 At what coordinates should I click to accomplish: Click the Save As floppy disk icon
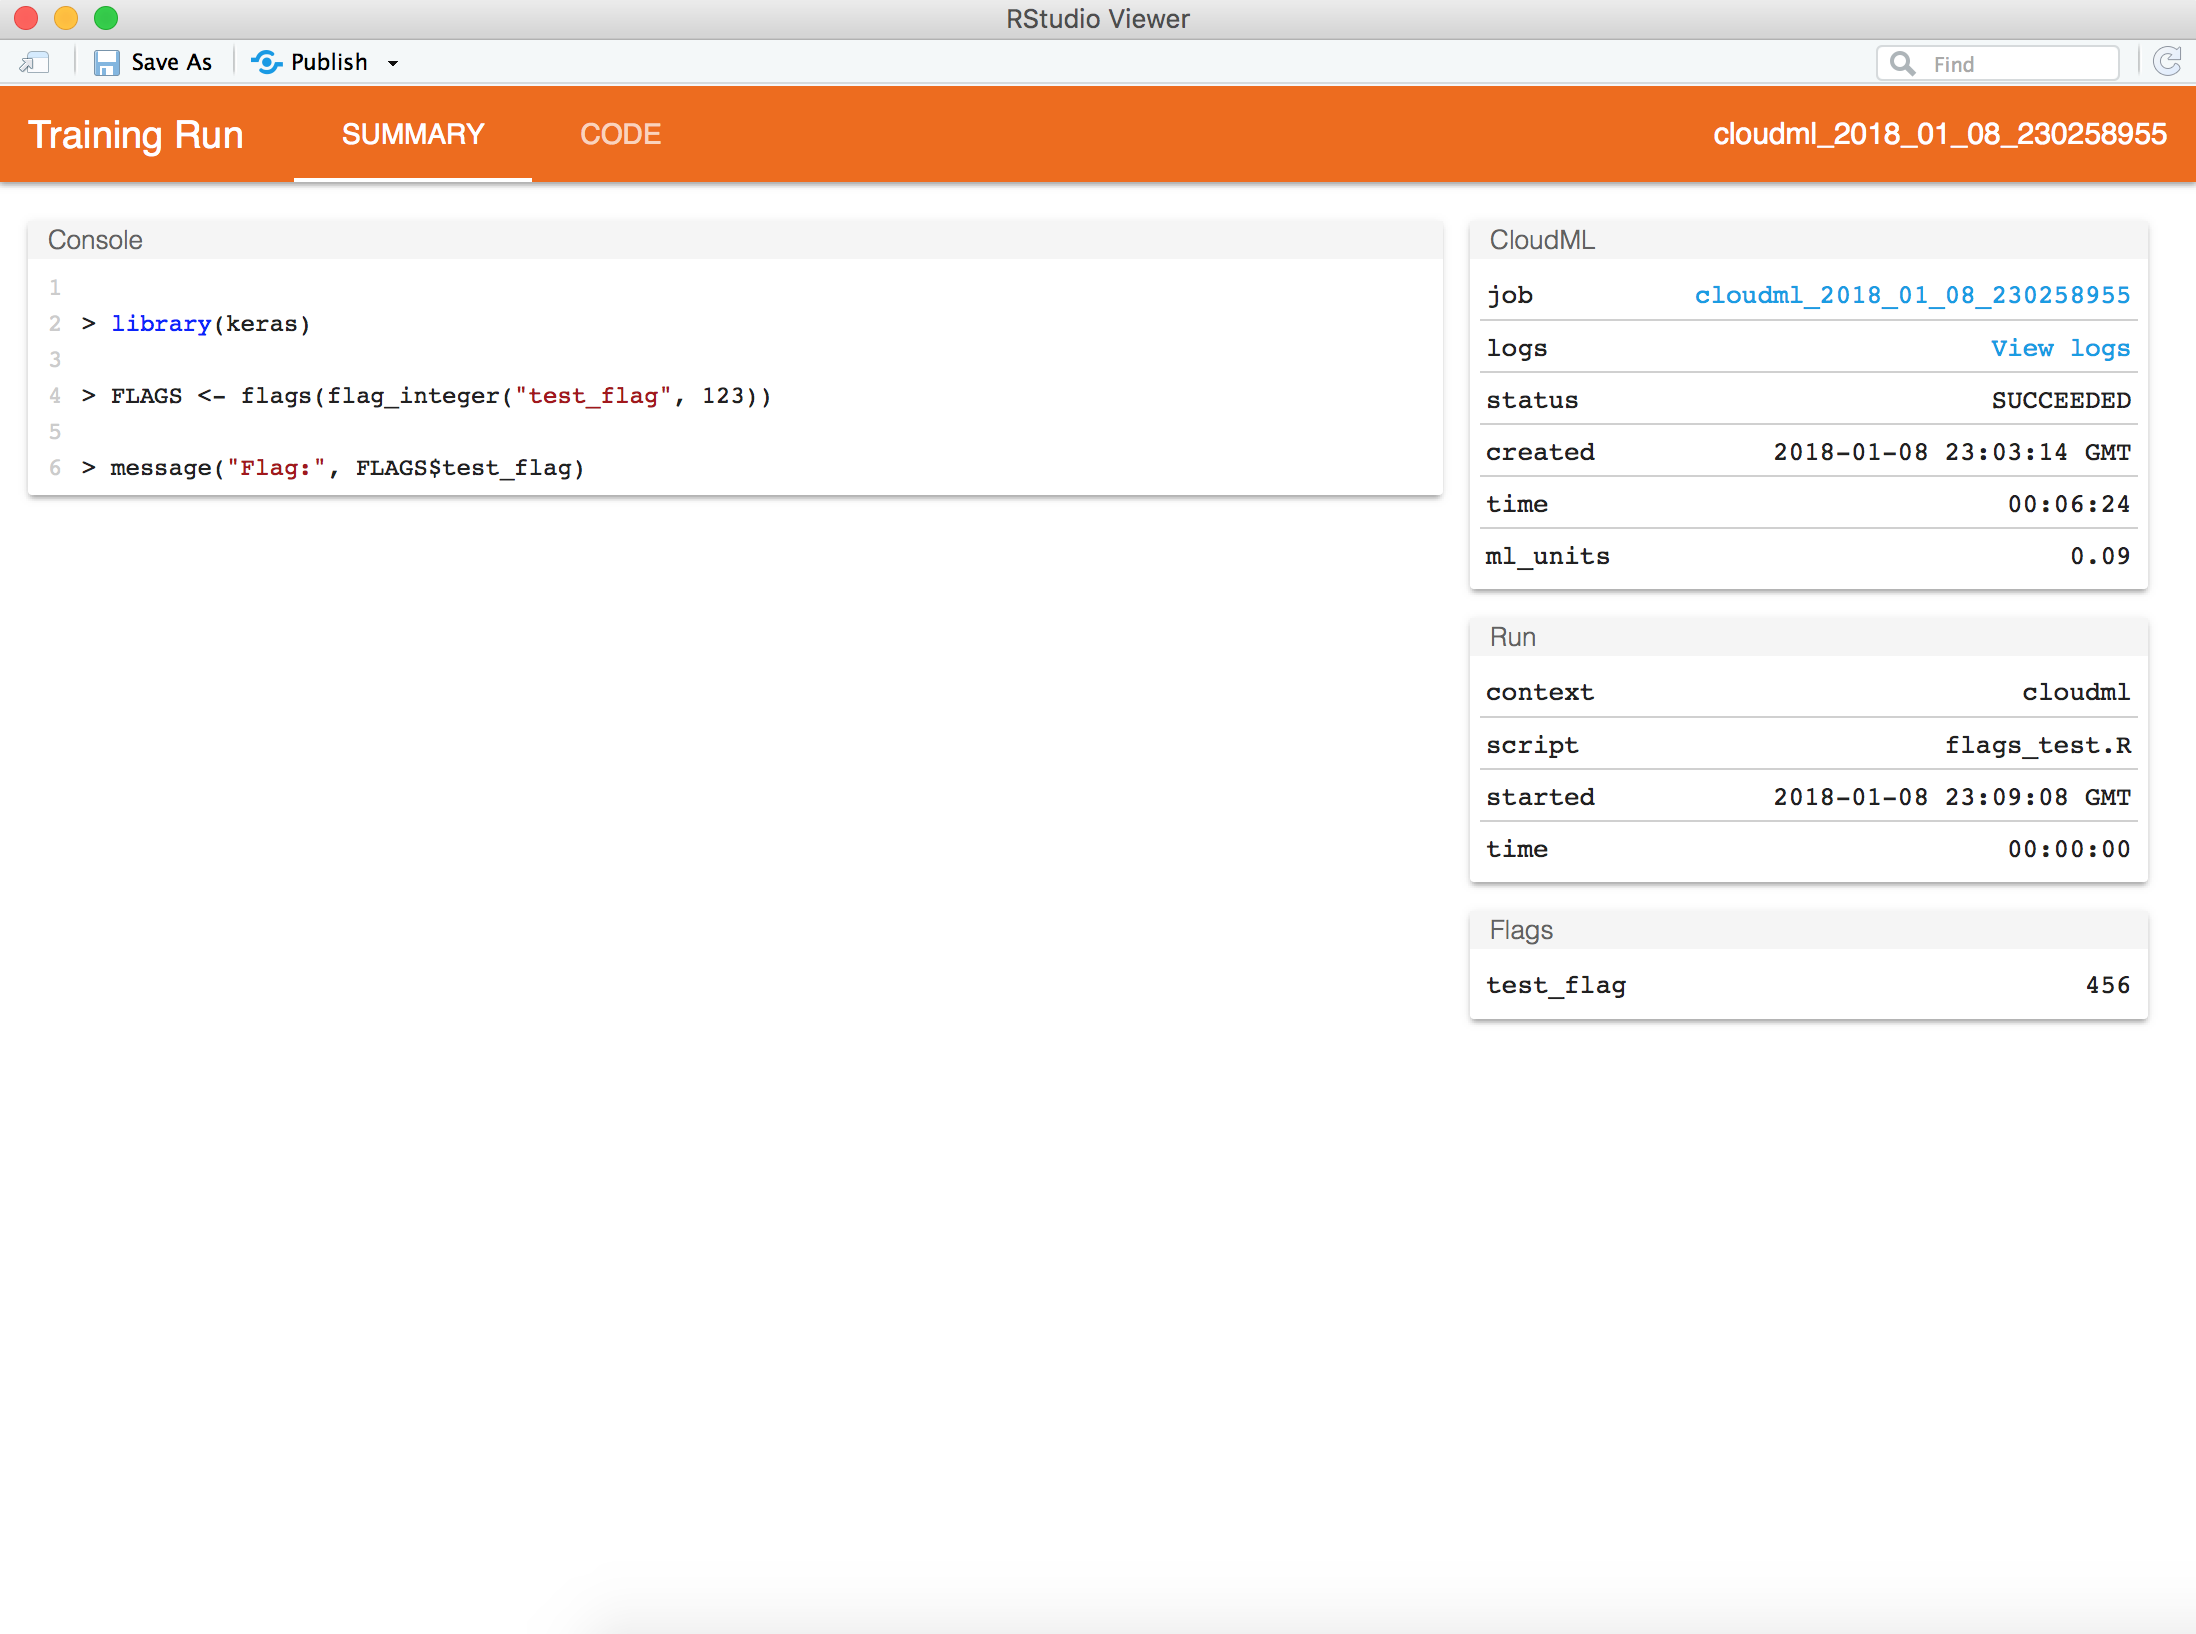pos(107,61)
